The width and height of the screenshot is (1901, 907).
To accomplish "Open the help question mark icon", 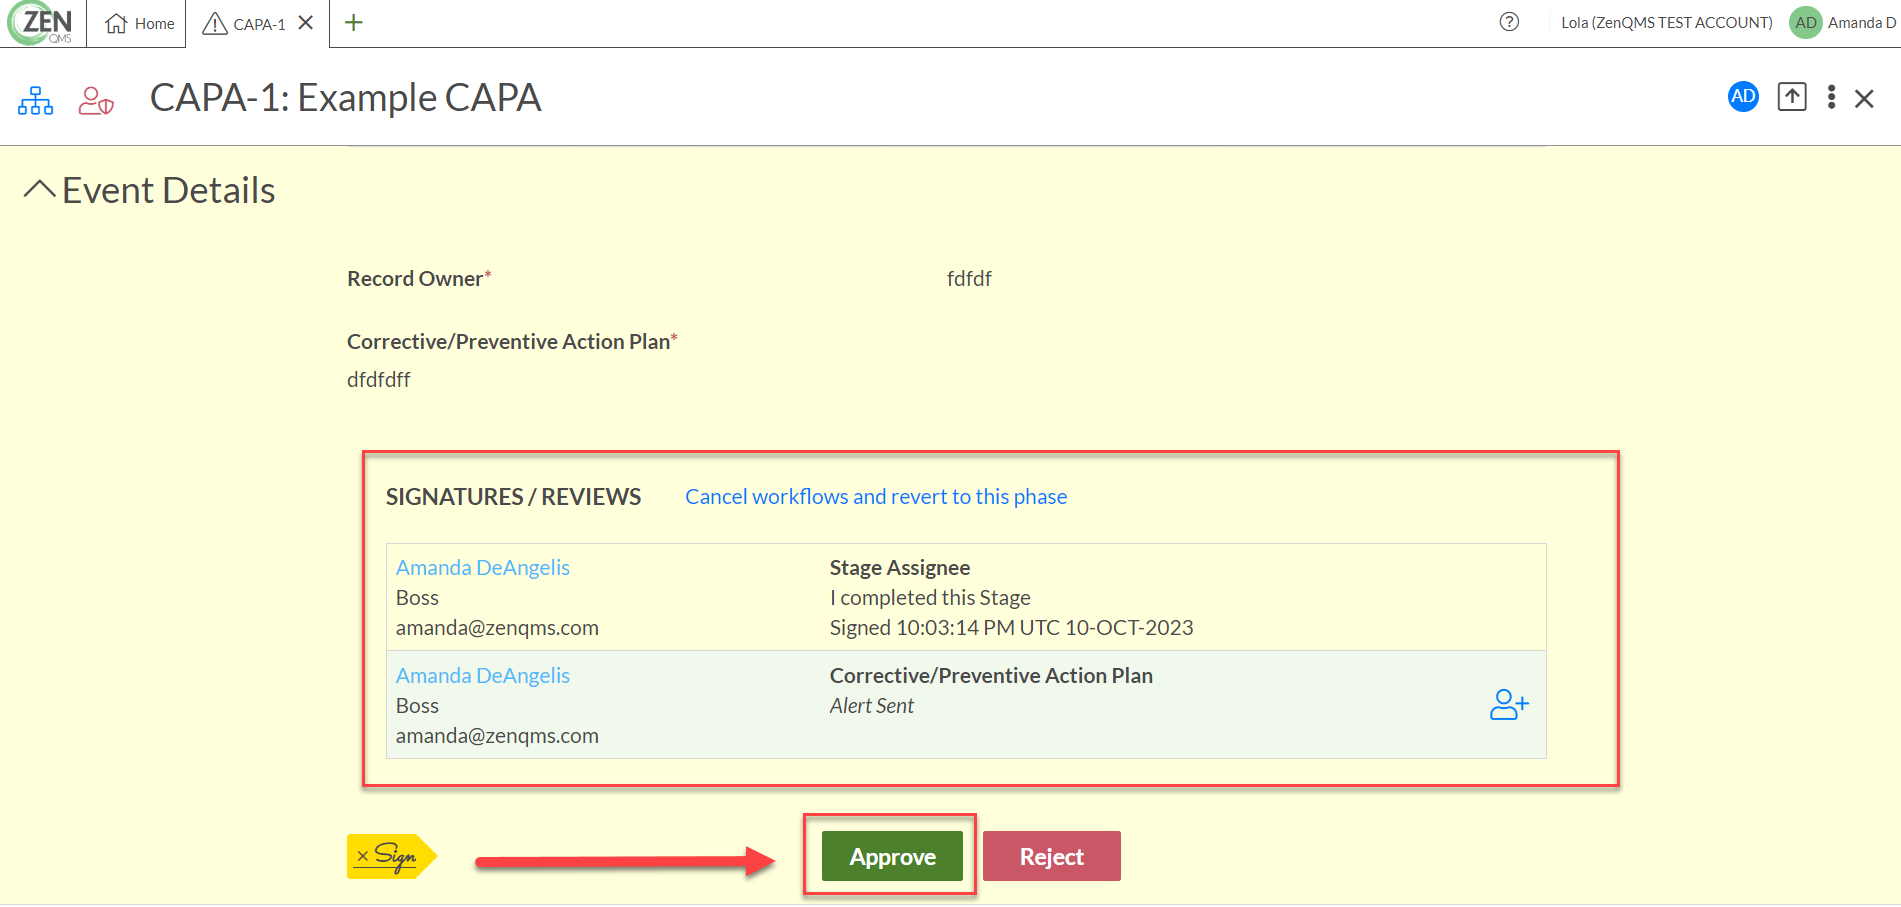I will coord(1509,22).
